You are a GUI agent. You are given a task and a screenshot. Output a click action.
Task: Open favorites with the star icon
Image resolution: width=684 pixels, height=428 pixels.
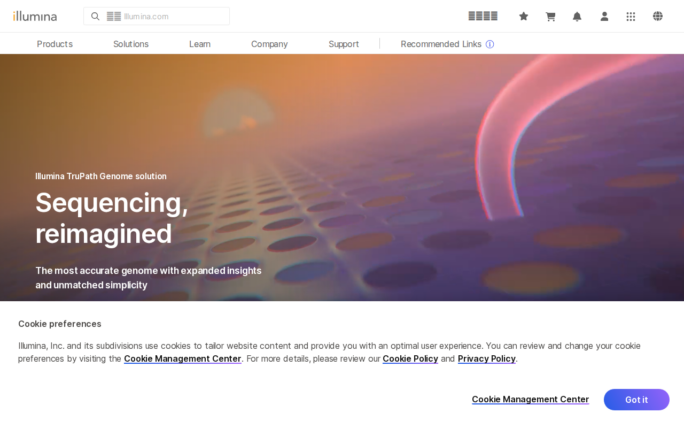523,16
